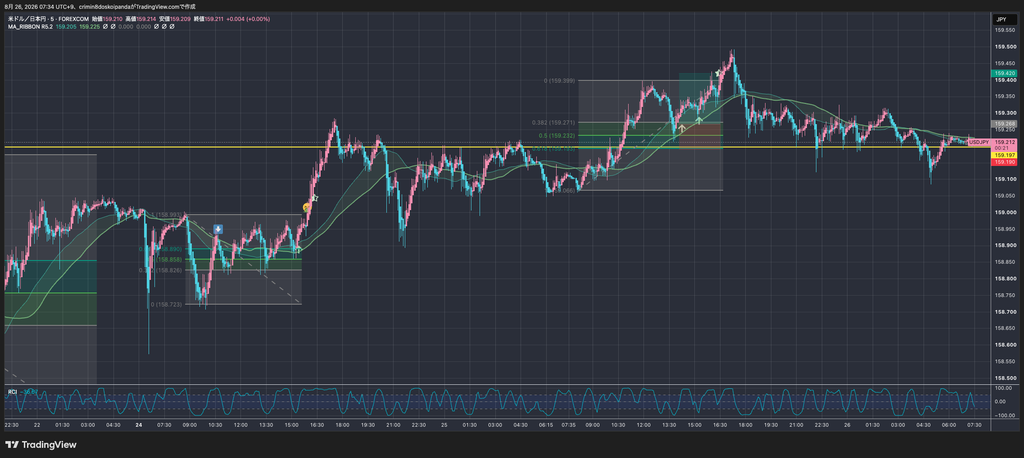
Task: Click the yellow 159.197 price label
Action: click(x=1003, y=155)
